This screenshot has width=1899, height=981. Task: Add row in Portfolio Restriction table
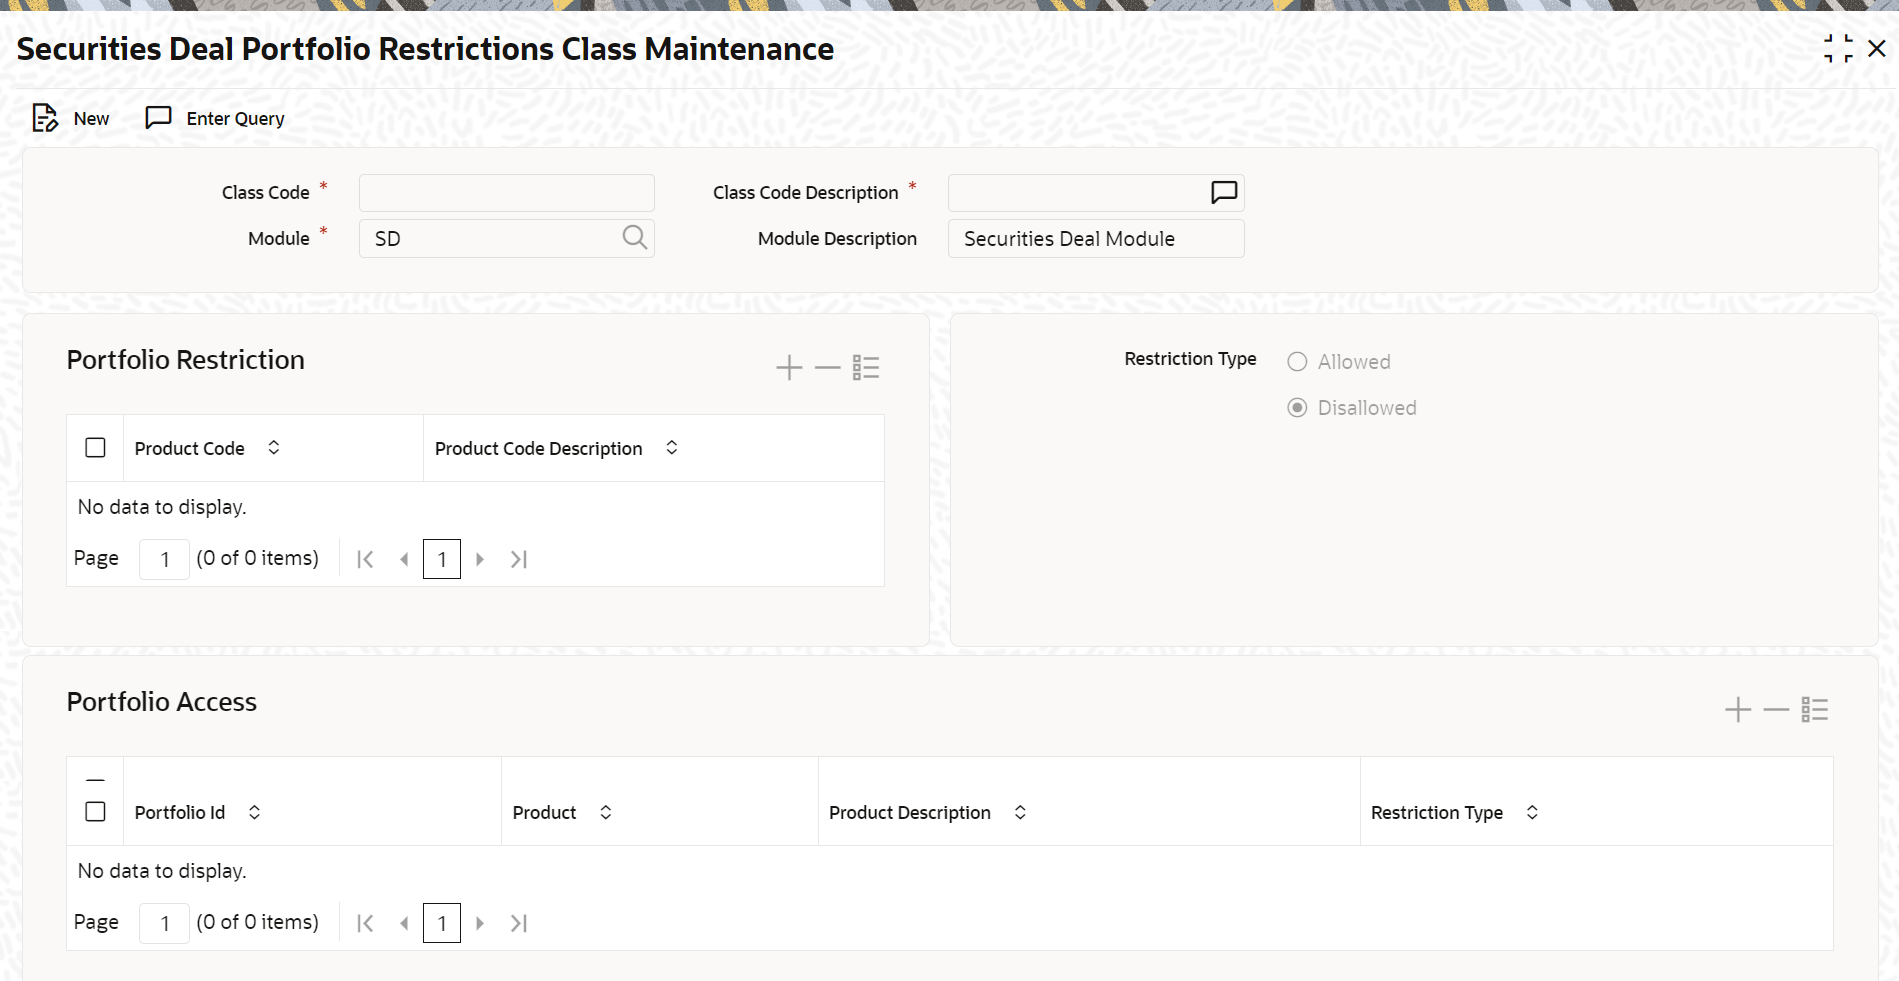tap(789, 368)
